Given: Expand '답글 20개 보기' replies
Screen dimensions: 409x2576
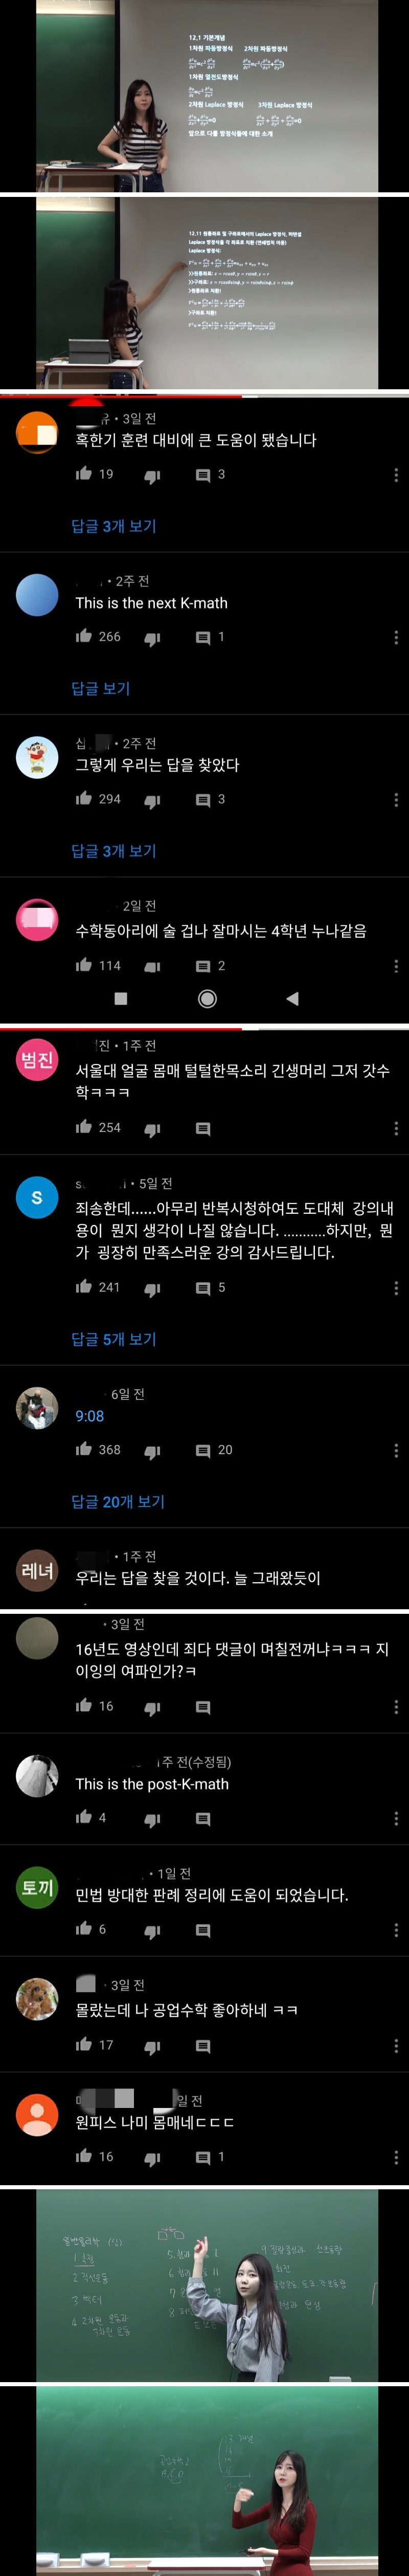Looking at the screenshot, I should (x=118, y=1501).
